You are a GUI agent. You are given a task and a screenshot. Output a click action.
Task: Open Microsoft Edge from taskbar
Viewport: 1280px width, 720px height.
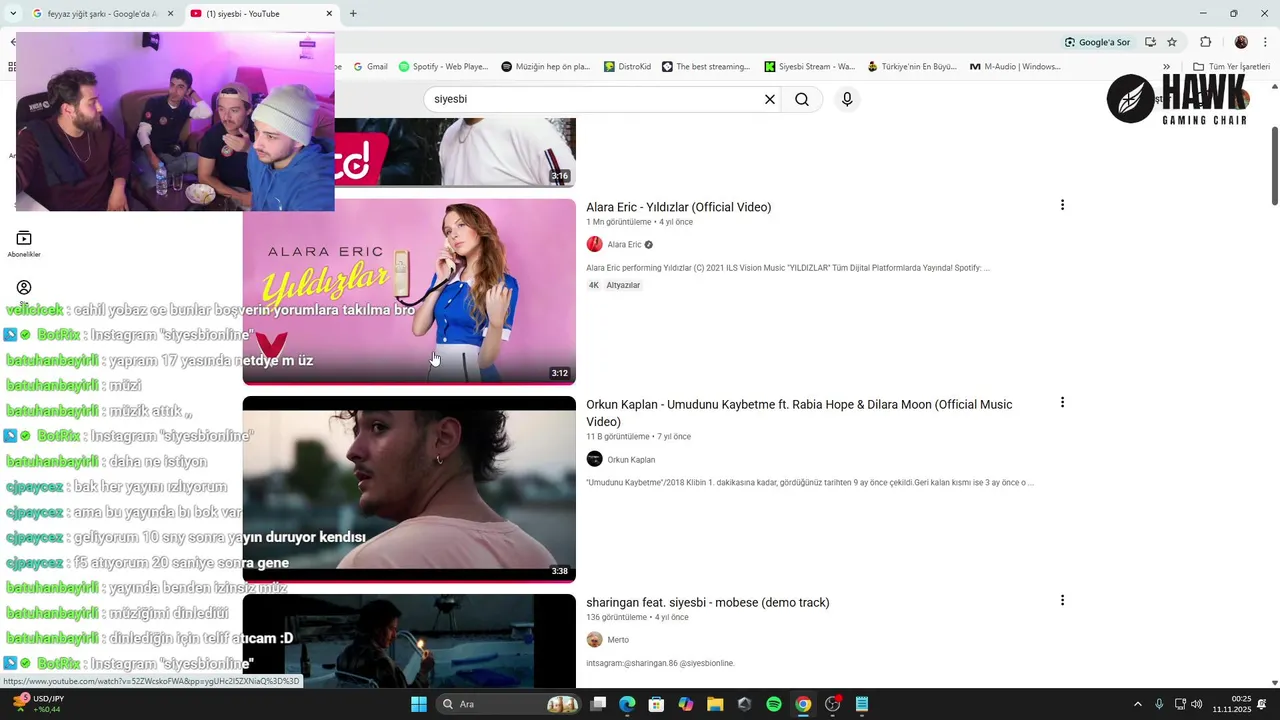pyautogui.click(x=627, y=704)
